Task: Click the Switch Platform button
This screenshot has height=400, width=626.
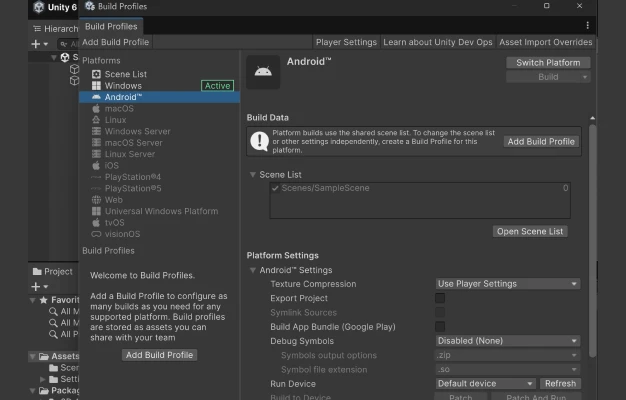Action: pos(548,63)
